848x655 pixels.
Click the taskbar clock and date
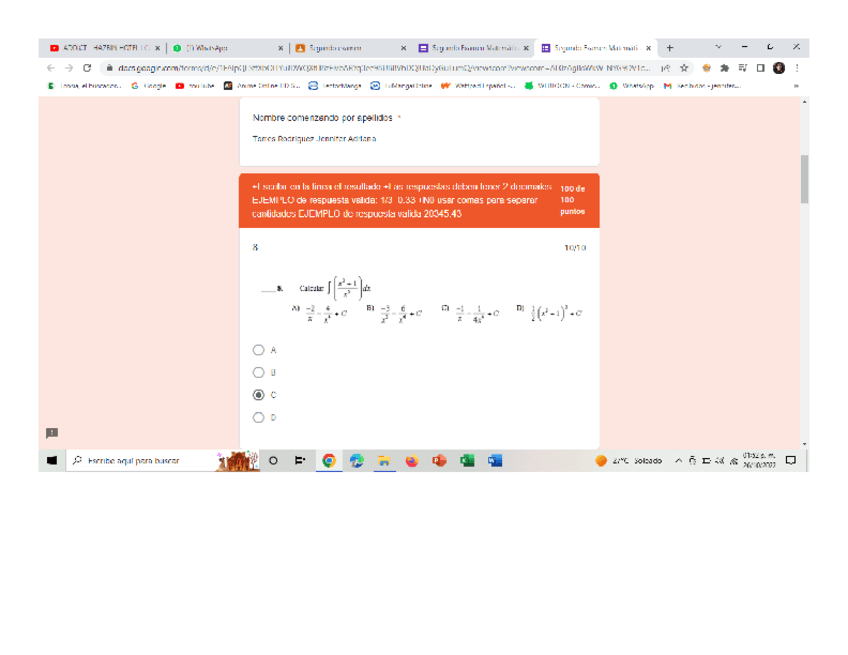[759, 460]
